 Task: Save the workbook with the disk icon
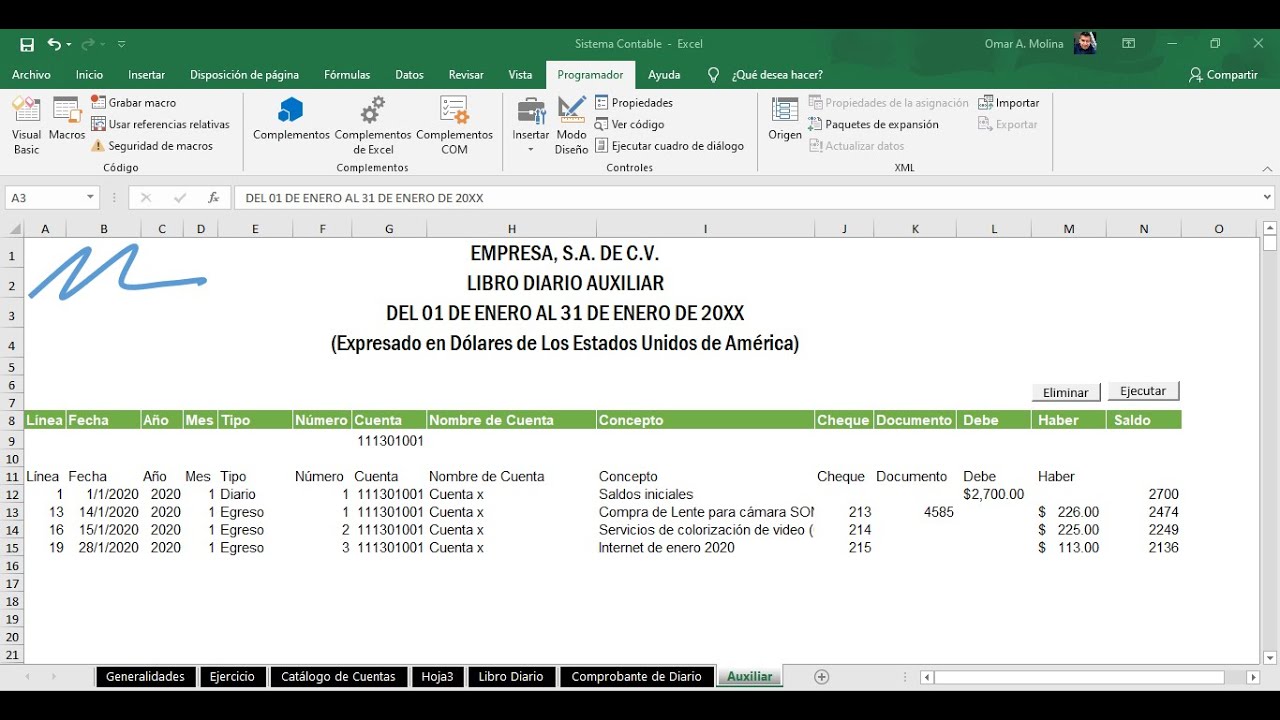[27, 44]
